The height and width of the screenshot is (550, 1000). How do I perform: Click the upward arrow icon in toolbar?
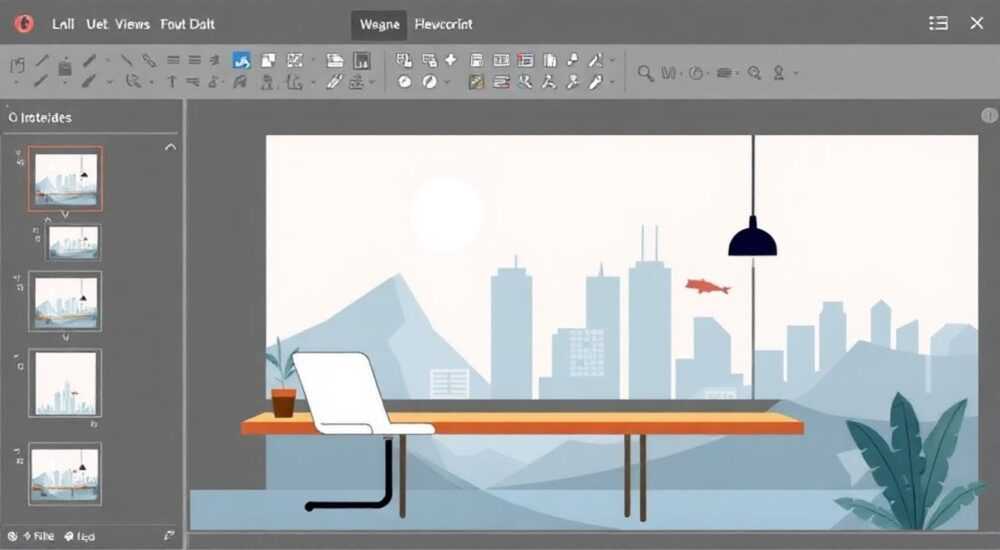coord(172,82)
